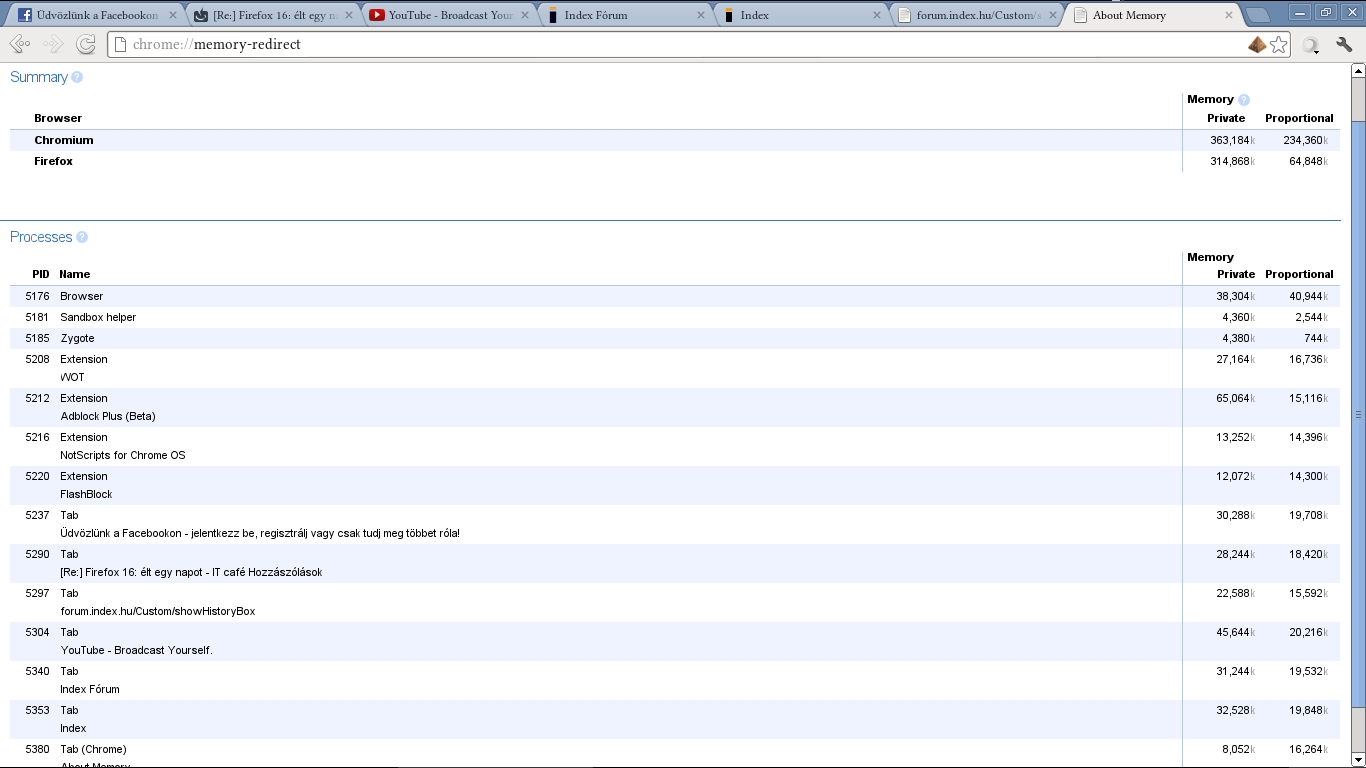Switch to the [Re:] Firefox 16 tab
Viewport: 1366px width, 768px height.
point(272,15)
